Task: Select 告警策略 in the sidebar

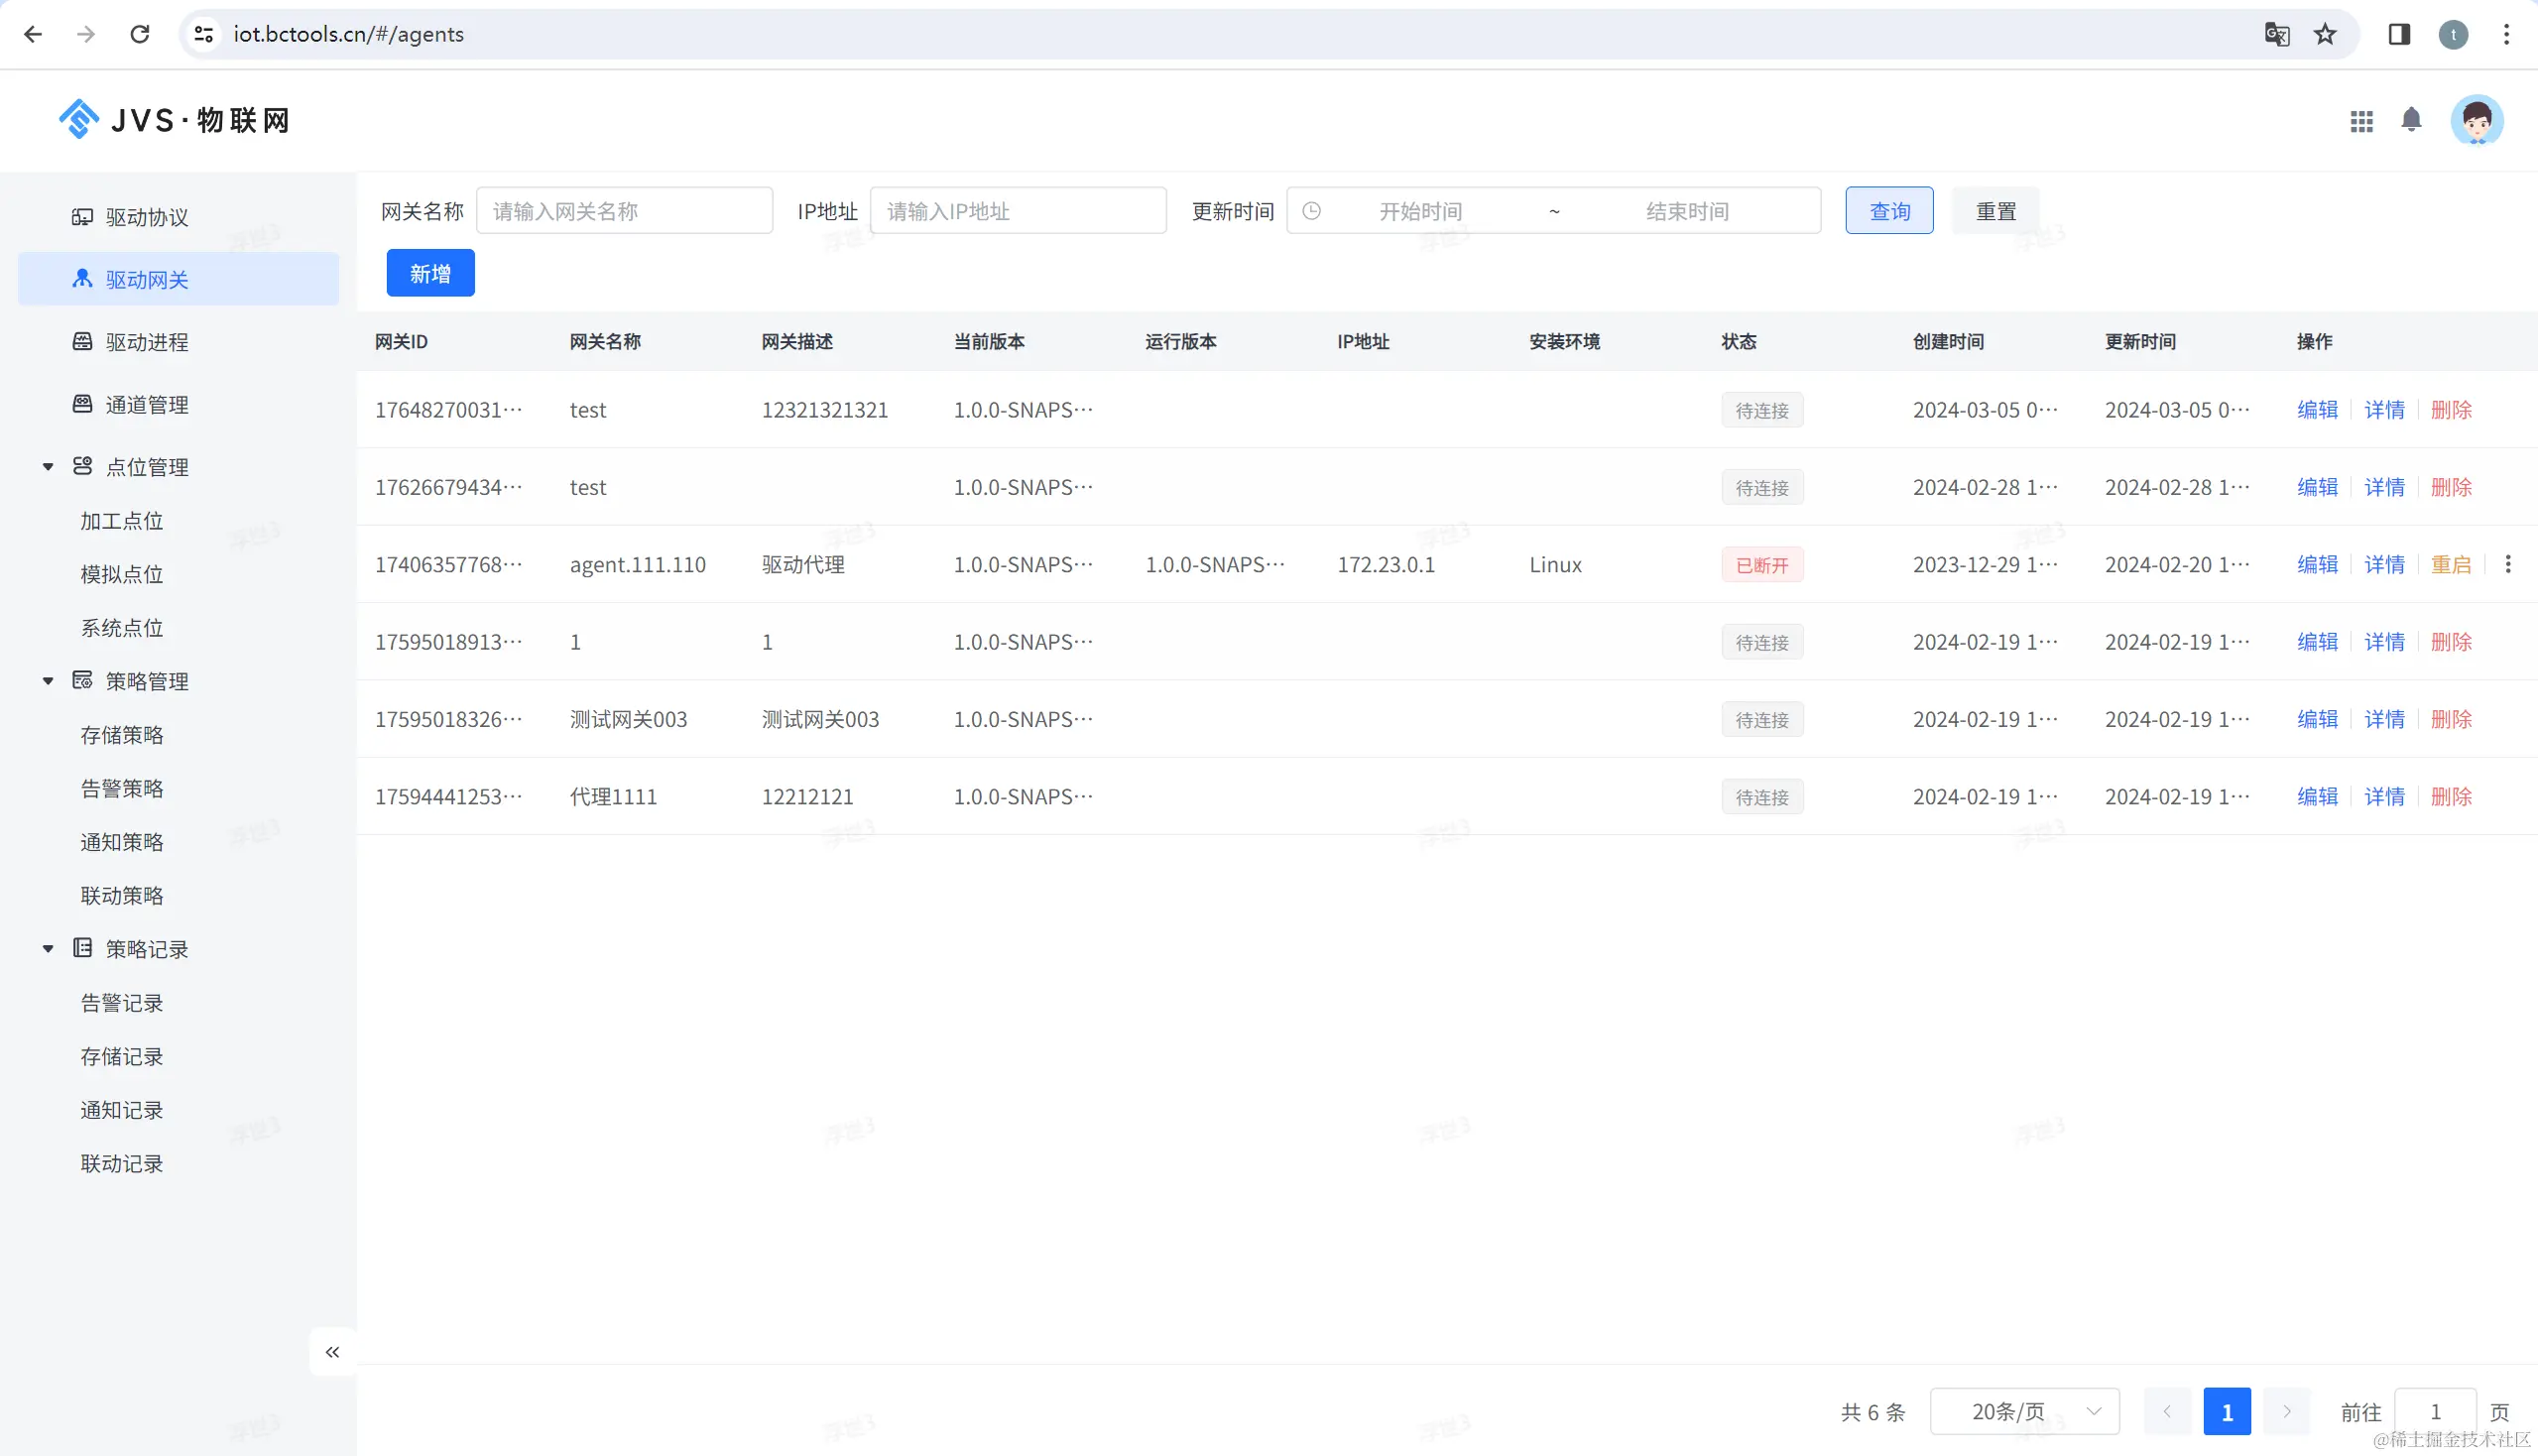Action: [x=122, y=788]
